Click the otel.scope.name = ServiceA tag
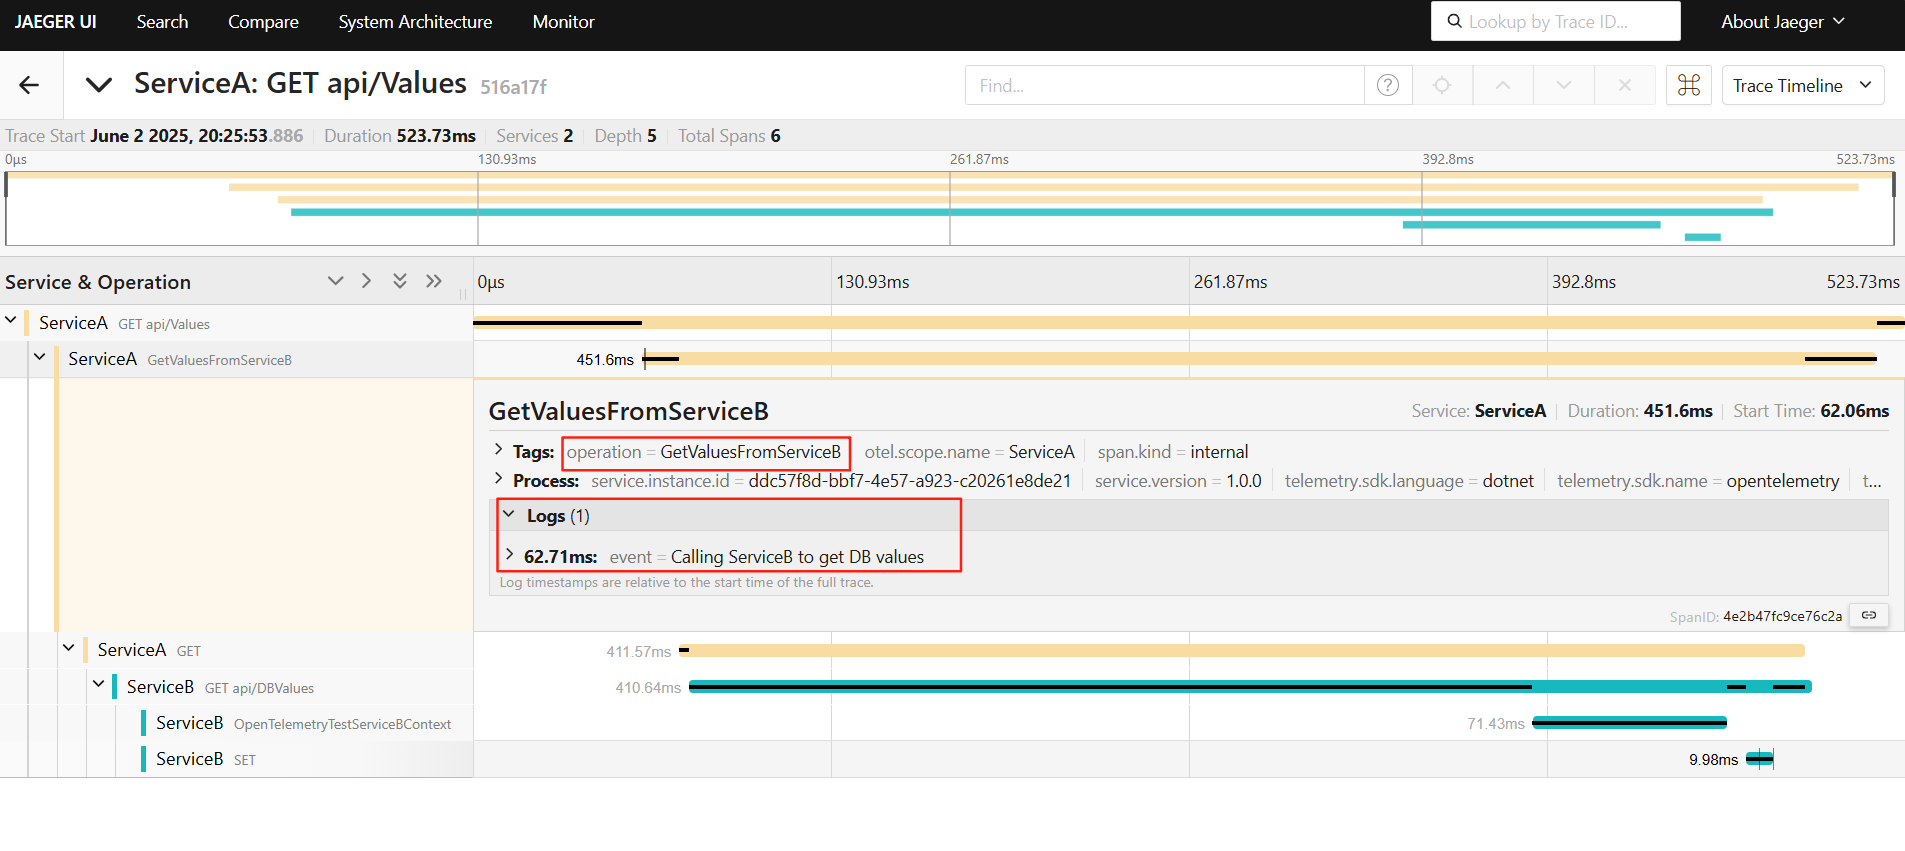The height and width of the screenshot is (851, 1905). coord(969,452)
